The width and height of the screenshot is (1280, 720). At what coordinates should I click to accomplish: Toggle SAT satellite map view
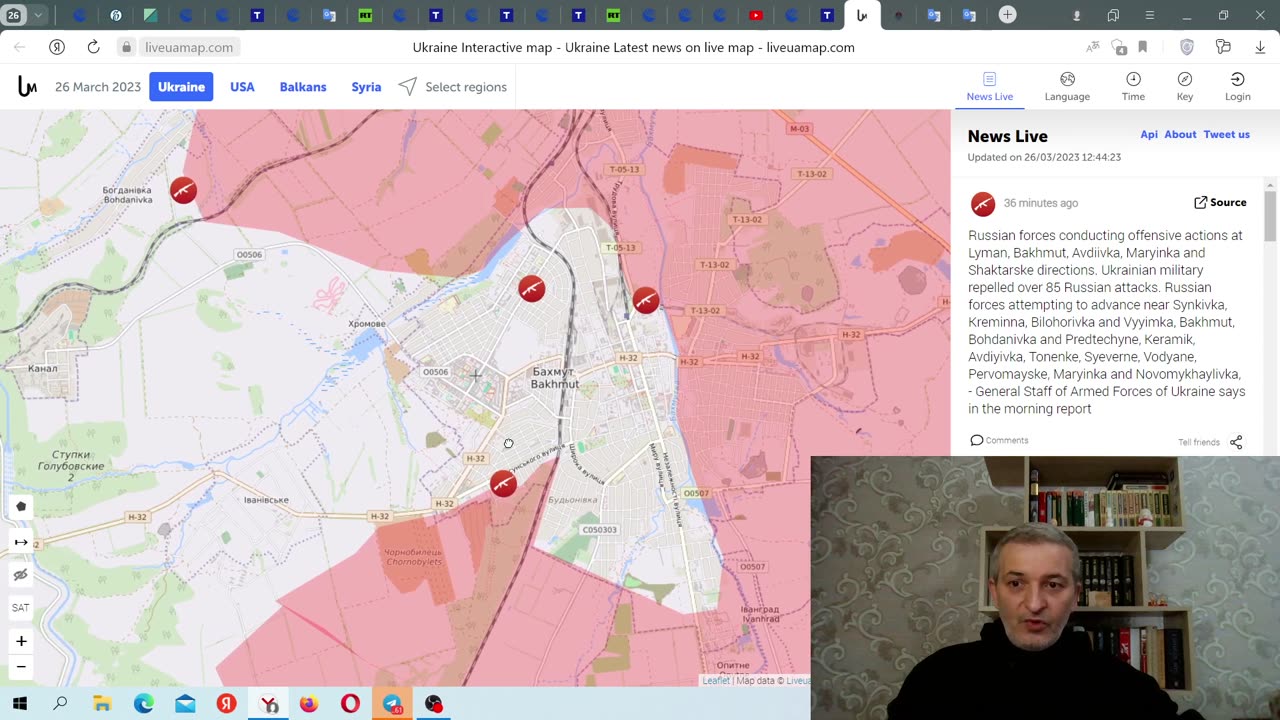click(x=21, y=608)
